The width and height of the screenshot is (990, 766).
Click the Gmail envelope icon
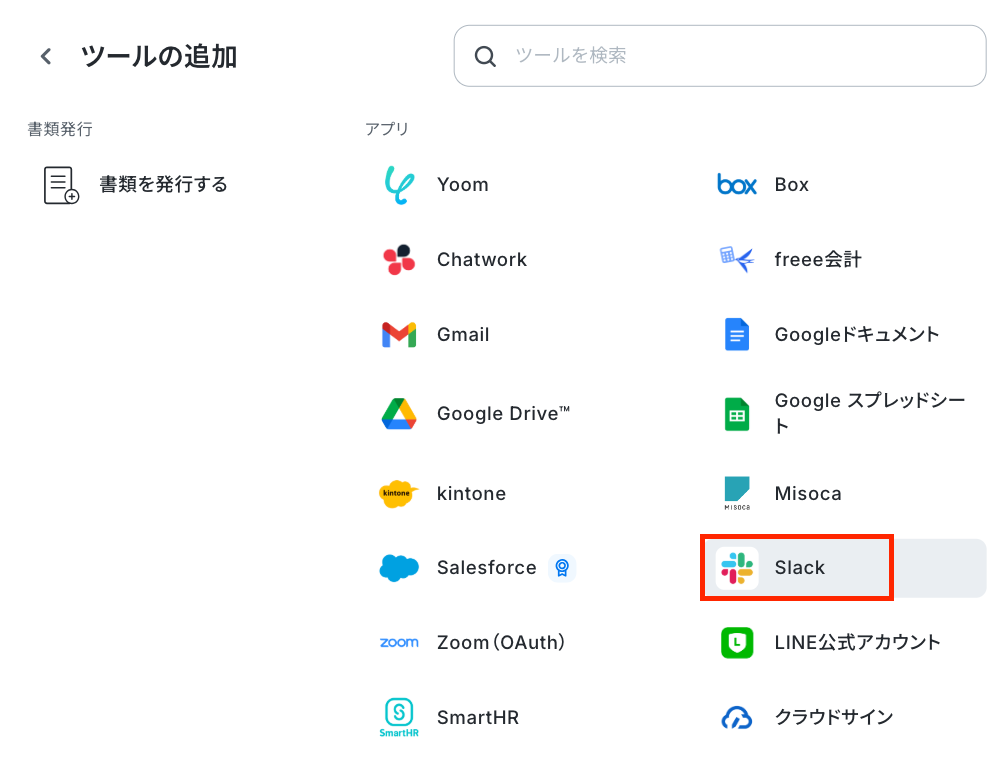[x=399, y=335]
